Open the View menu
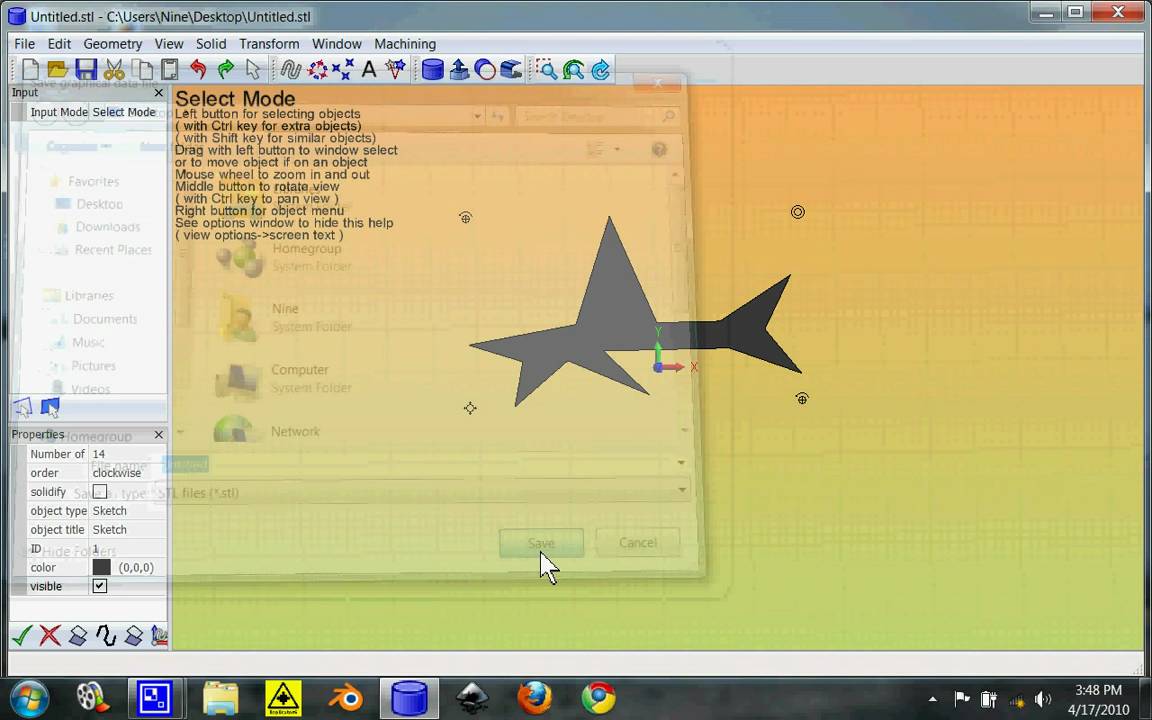Viewport: 1152px width, 720px height. coord(168,44)
